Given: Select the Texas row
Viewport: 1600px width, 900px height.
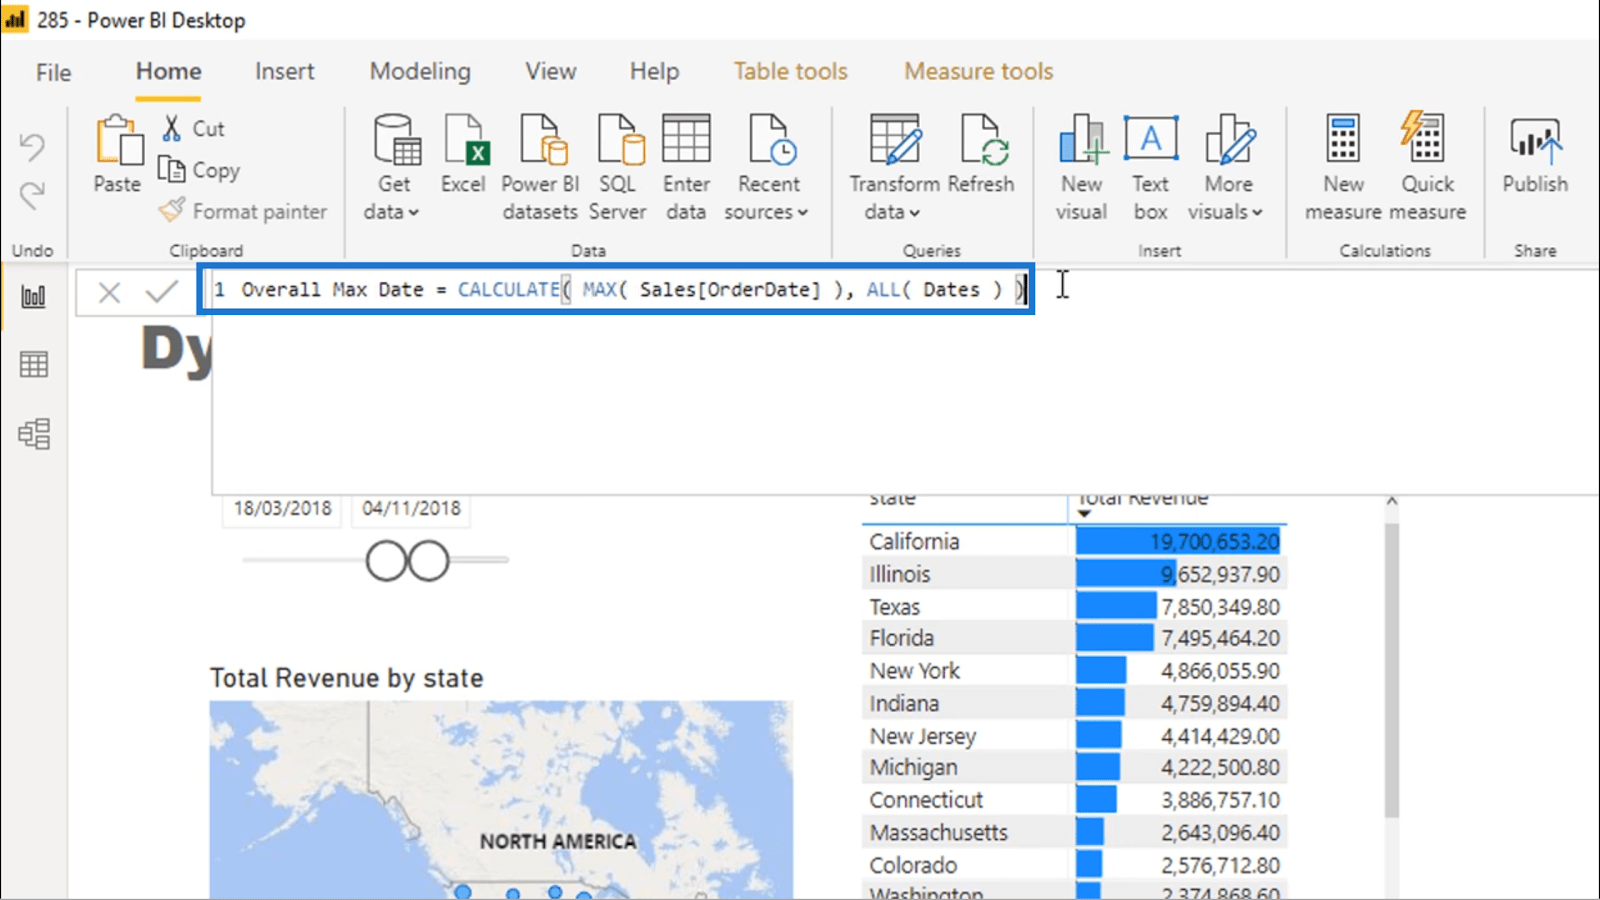Looking at the screenshot, I should (1074, 607).
